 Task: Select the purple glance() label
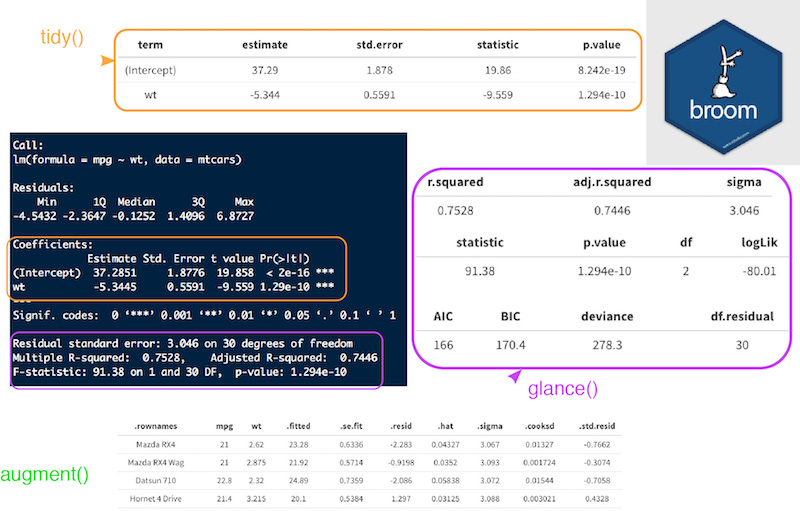[x=562, y=391]
